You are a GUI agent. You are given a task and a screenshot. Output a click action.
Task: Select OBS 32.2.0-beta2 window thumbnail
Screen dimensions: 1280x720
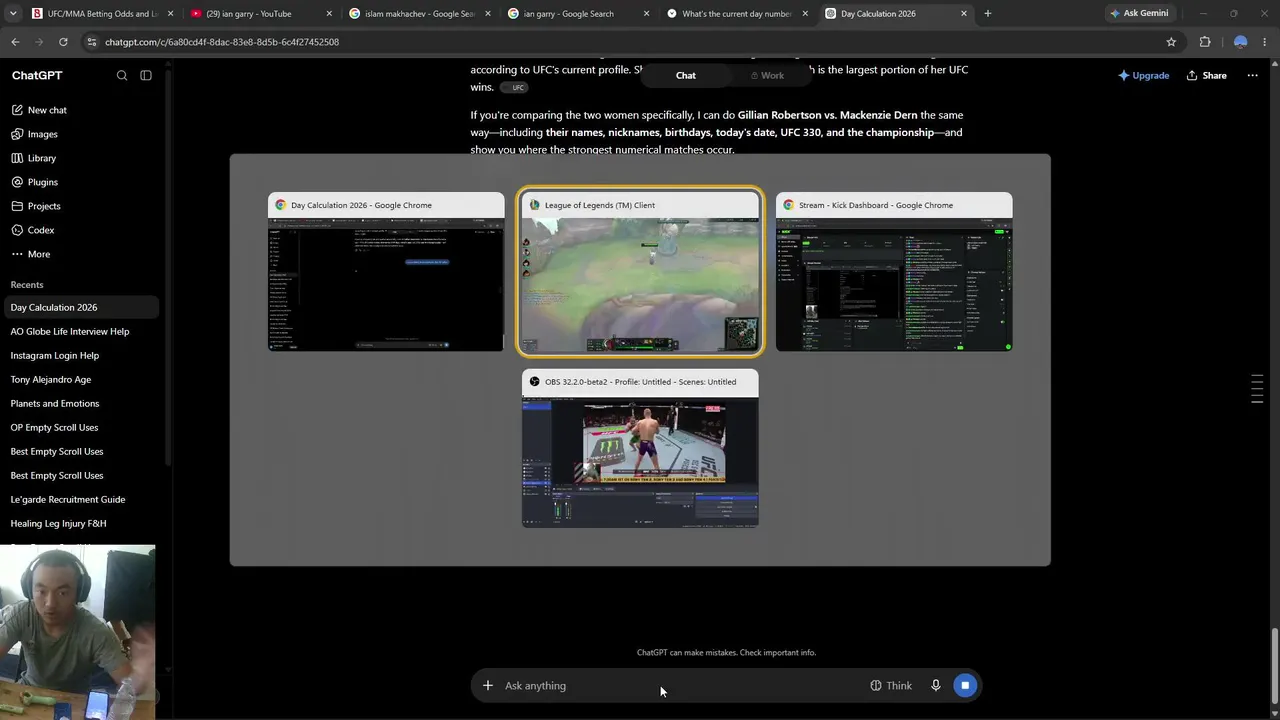[640, 448]
